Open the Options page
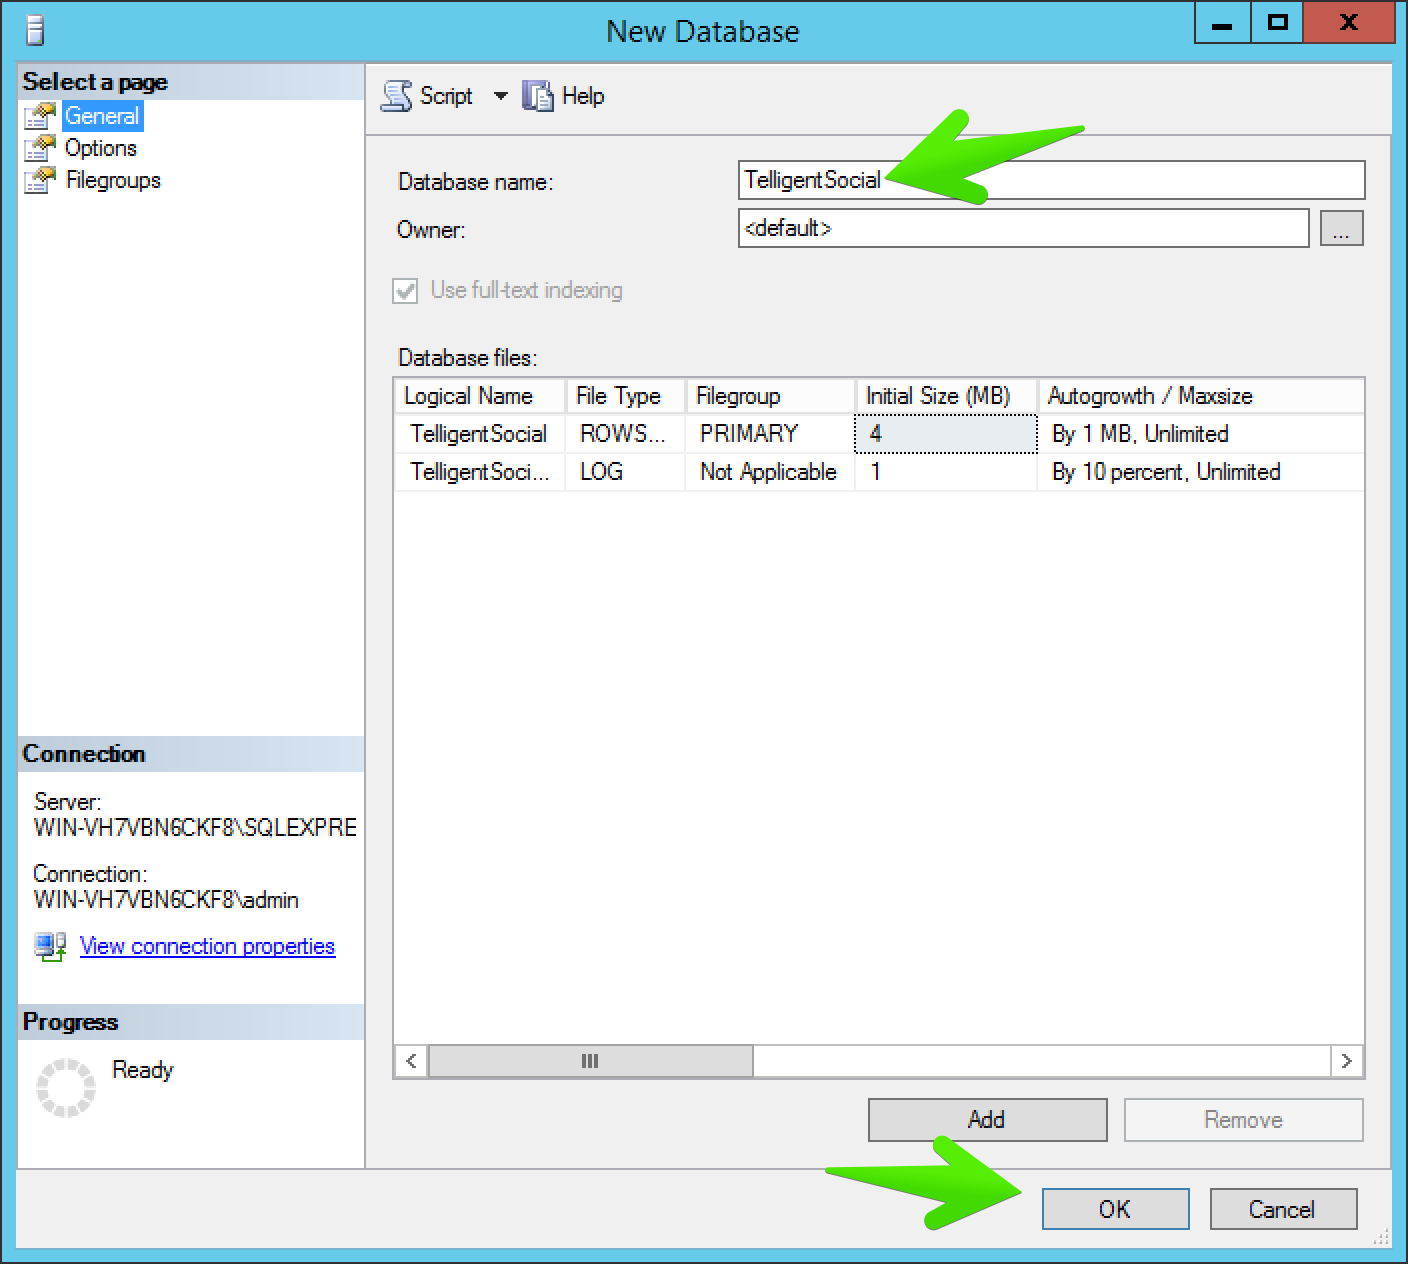 (x=101, y=148)
